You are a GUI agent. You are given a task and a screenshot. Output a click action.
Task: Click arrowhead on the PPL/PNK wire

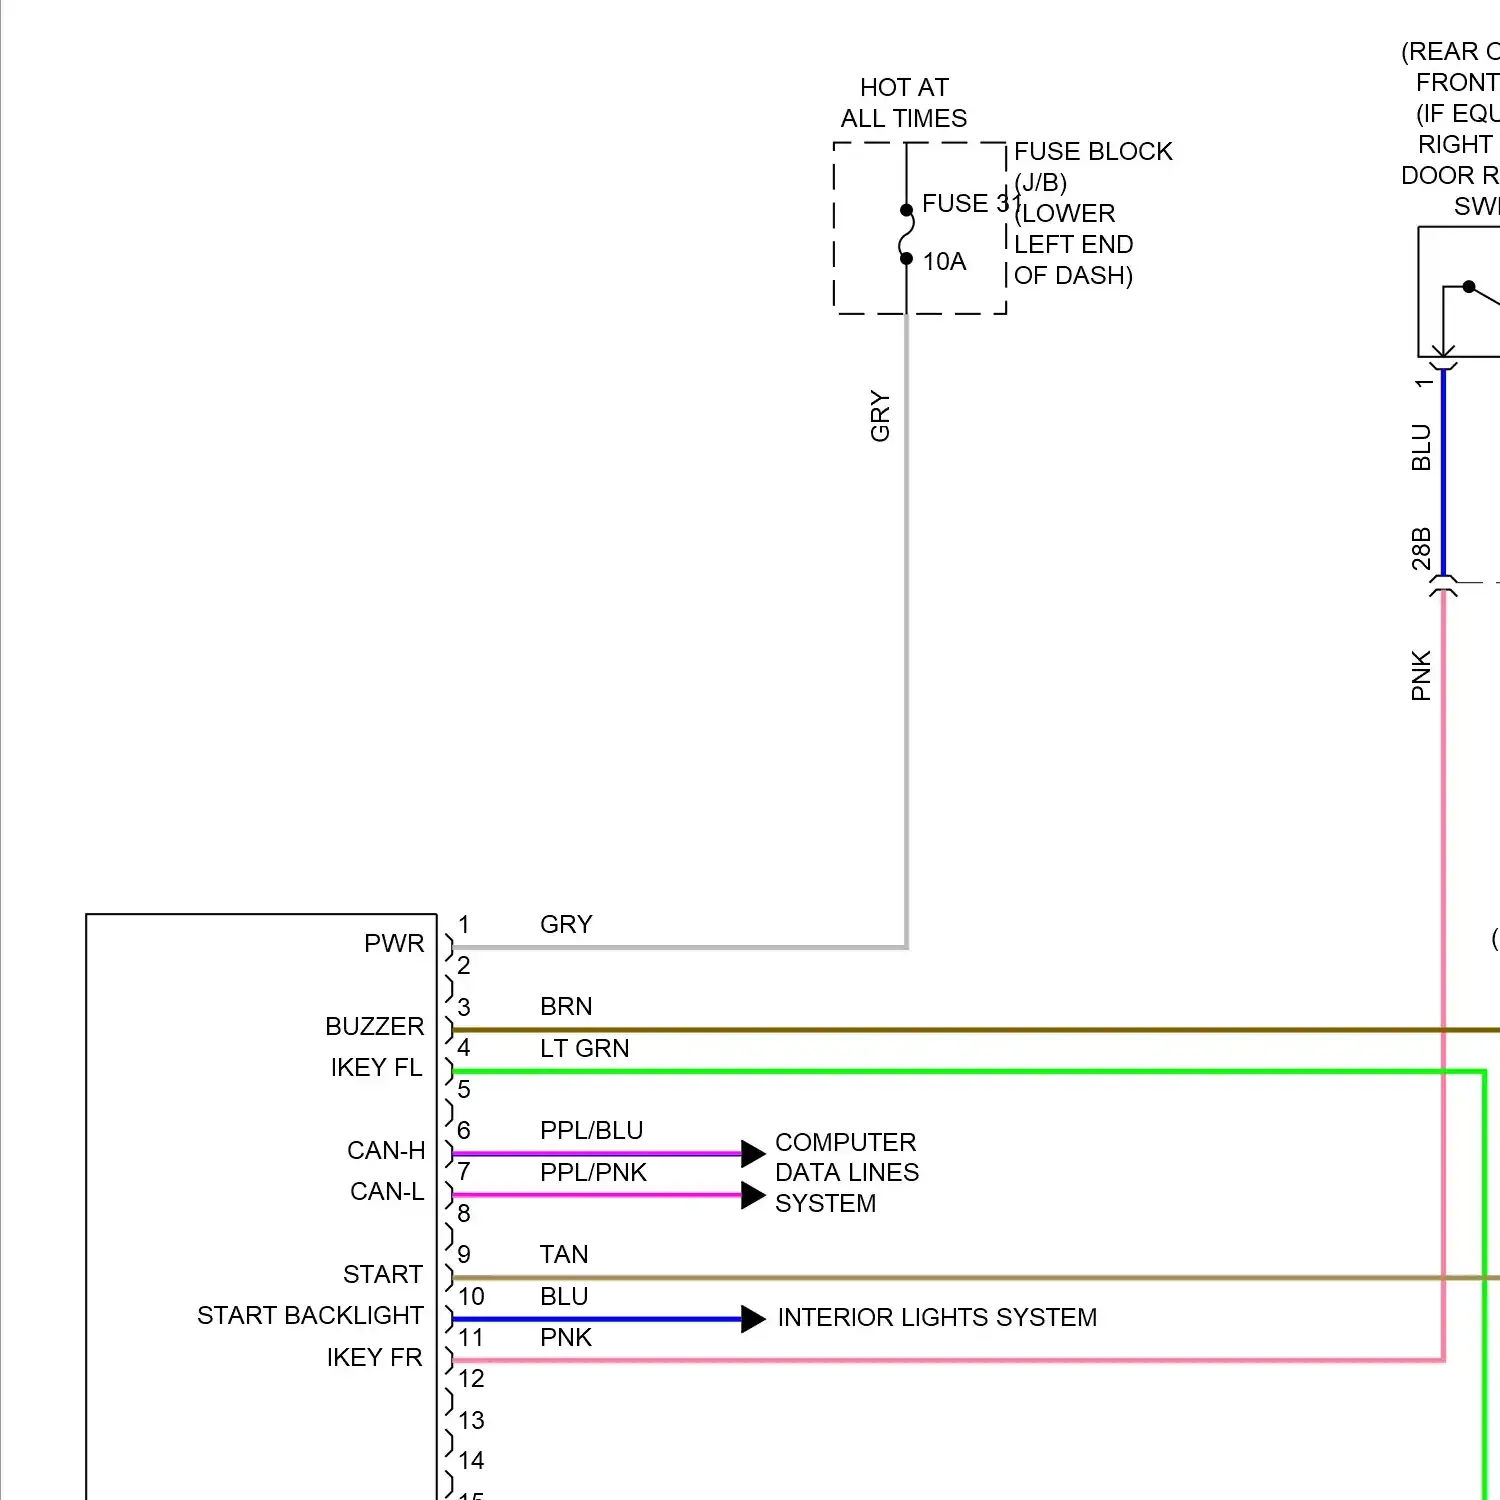(x=753, y=1195)
